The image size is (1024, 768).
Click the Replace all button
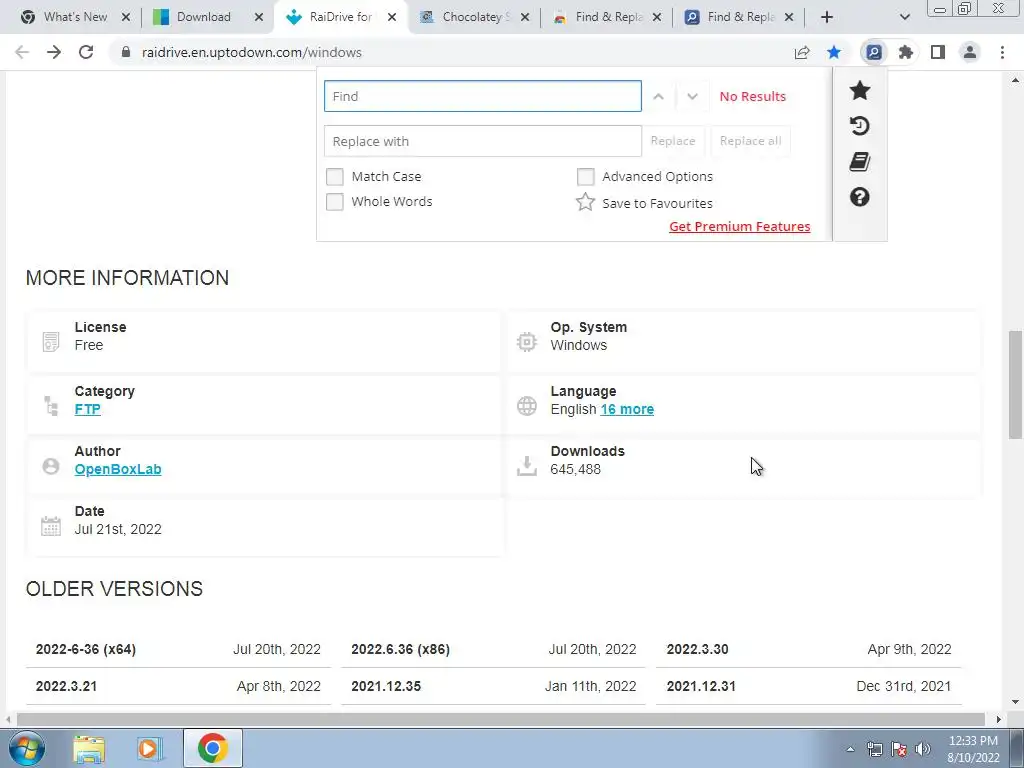tap(750, 141)
